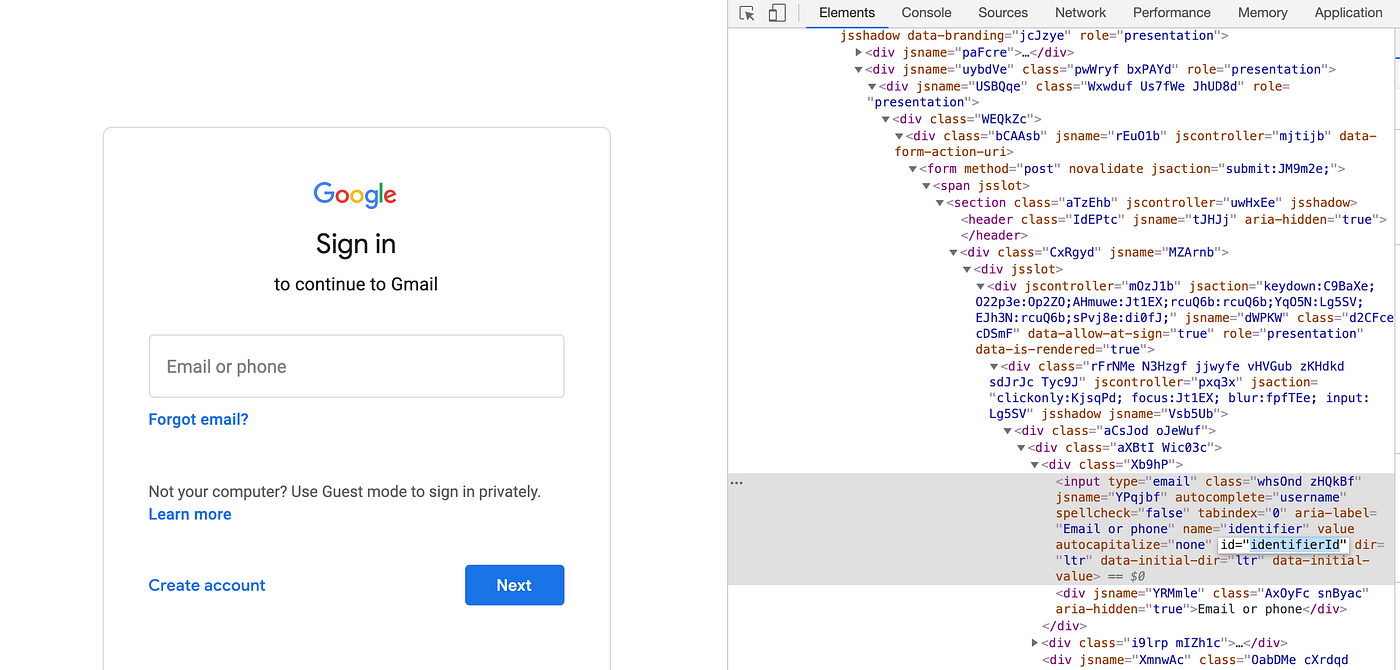Collapse the span jsslot node
This screenshot has width=1400, height=670.
pos(925,185)
